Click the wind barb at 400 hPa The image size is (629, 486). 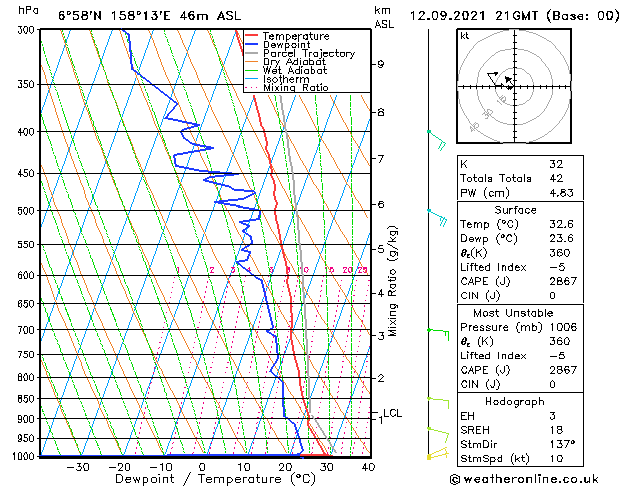click(x=437, y=140)
